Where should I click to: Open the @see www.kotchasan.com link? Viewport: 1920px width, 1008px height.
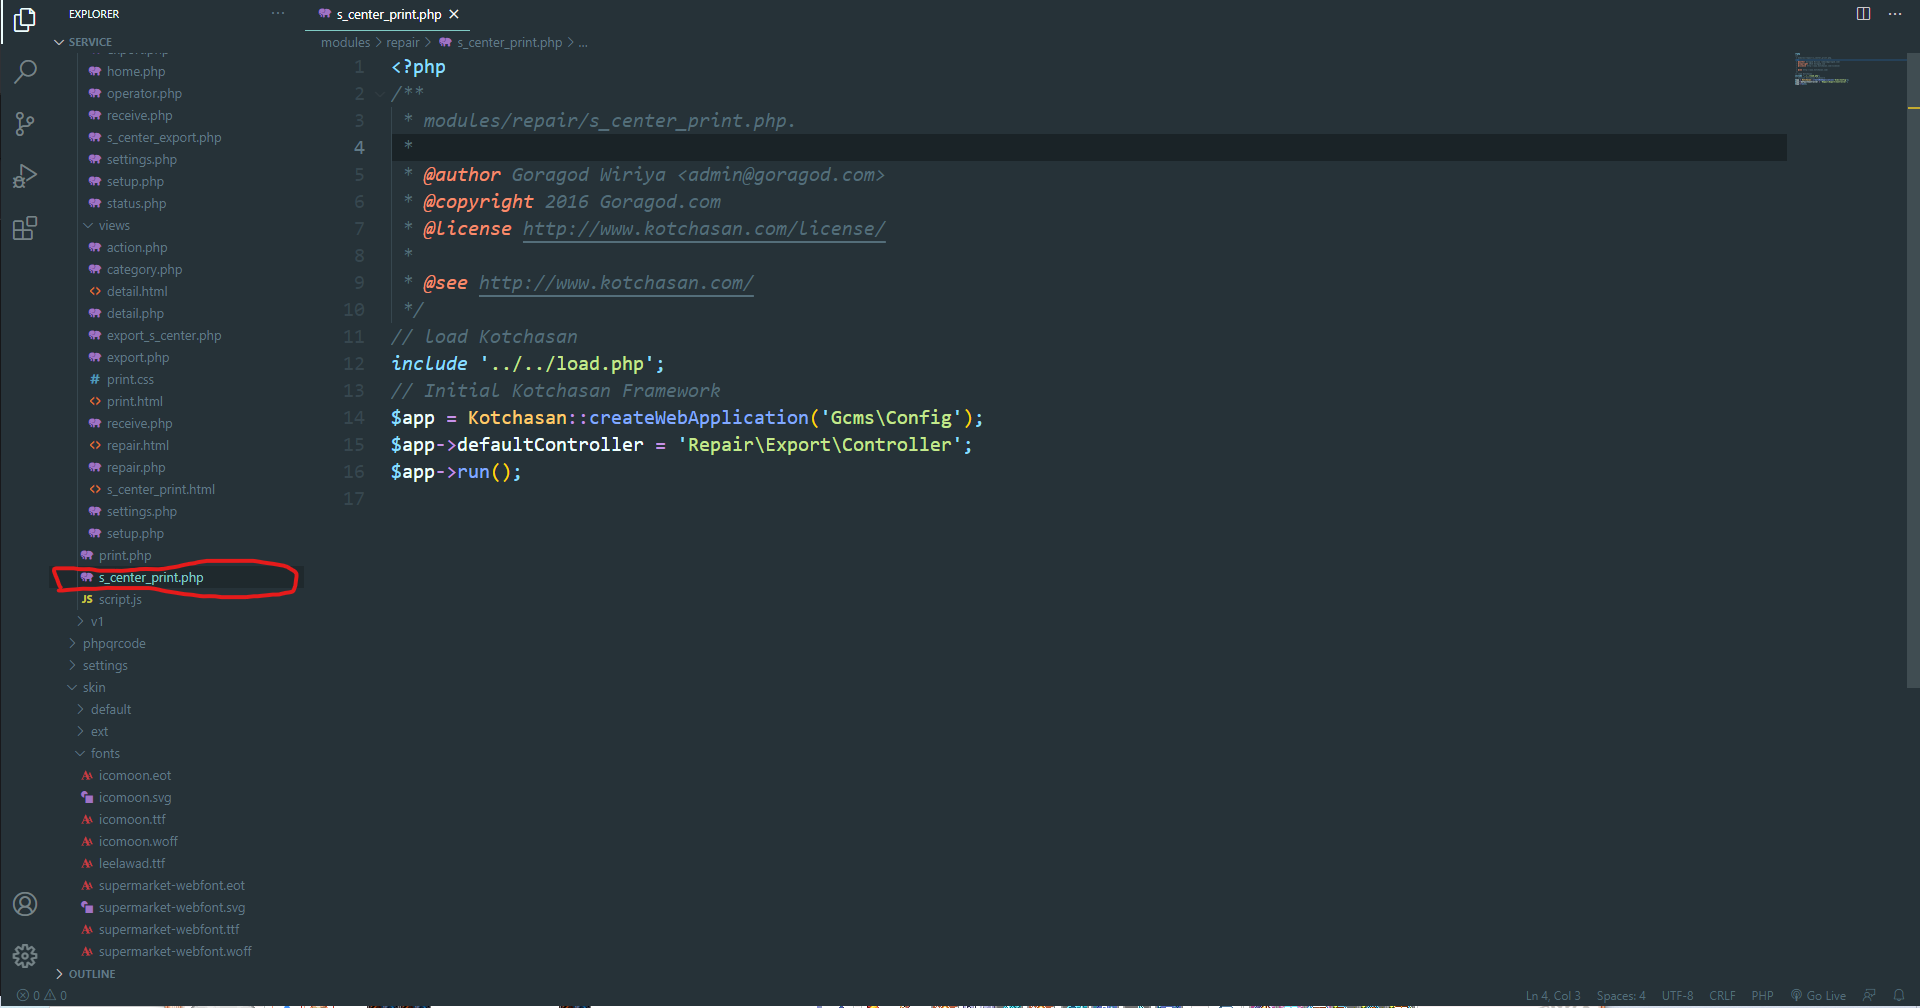[616, 283]
